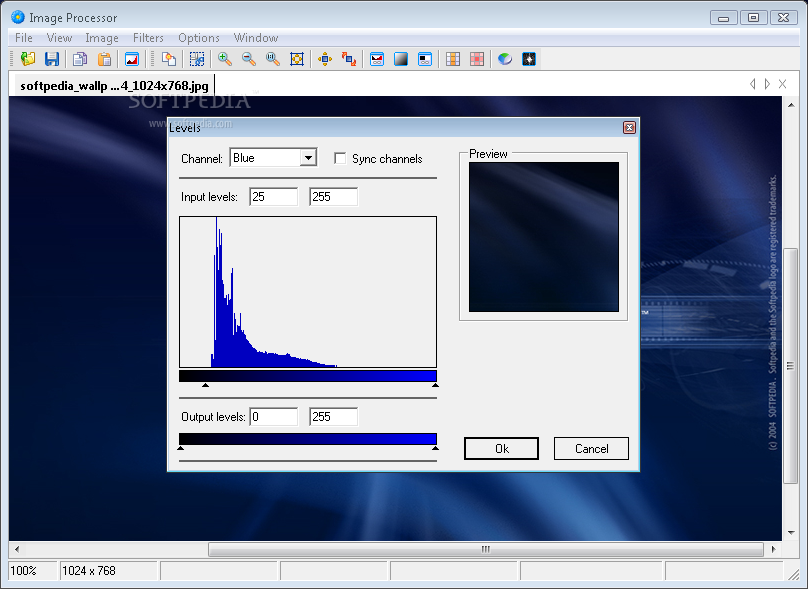808x589 pixels.
Task: Click the input levels field showing 25
Action: 274,197
